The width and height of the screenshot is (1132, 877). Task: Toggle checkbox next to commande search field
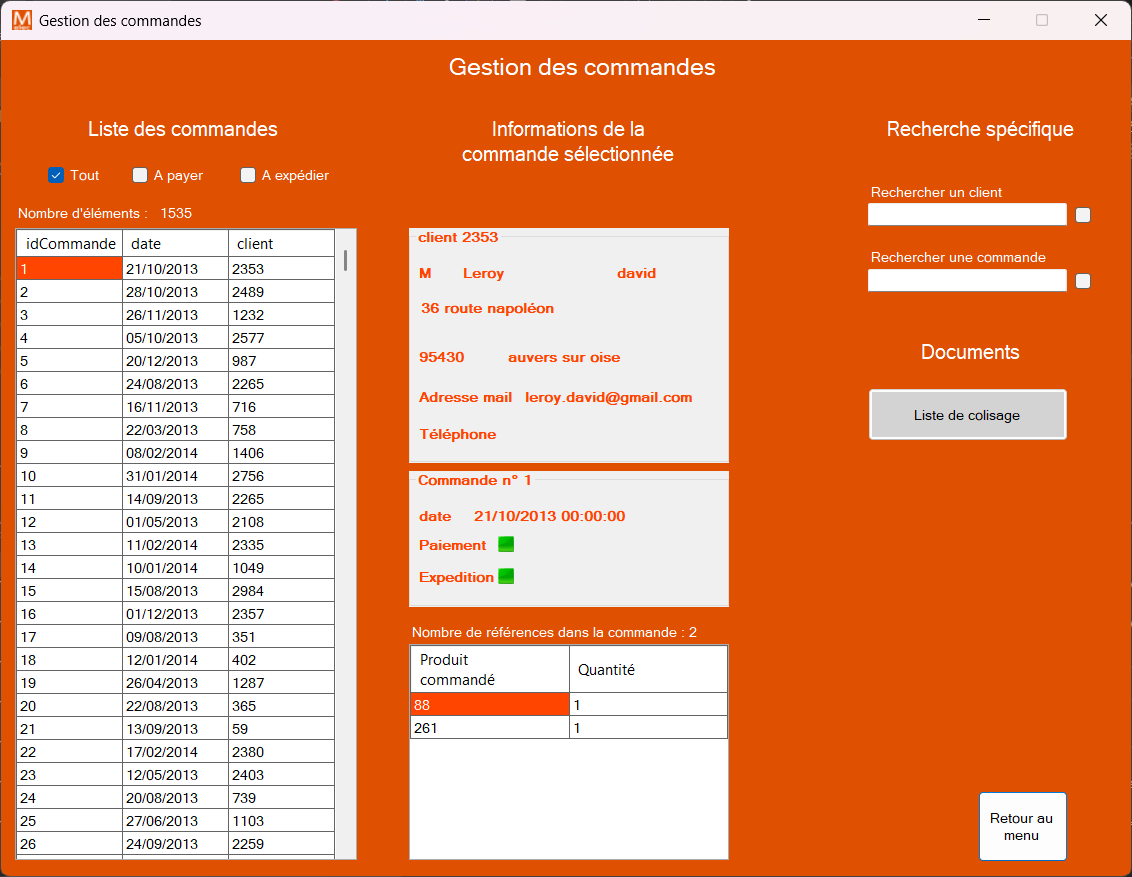coord(1083,281)
